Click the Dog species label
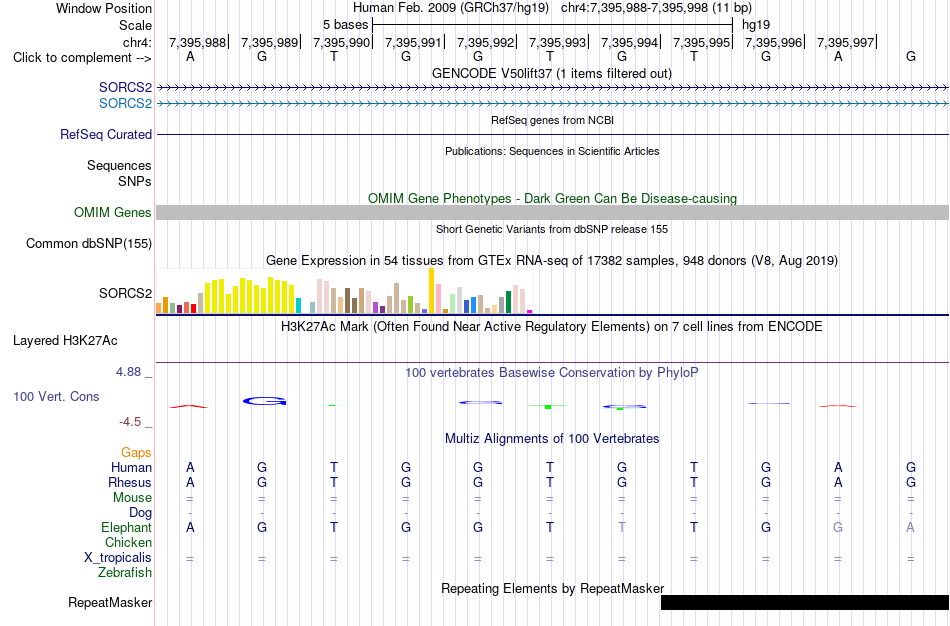950x626 pixels. pyautogui.click(x=141, y=513)
